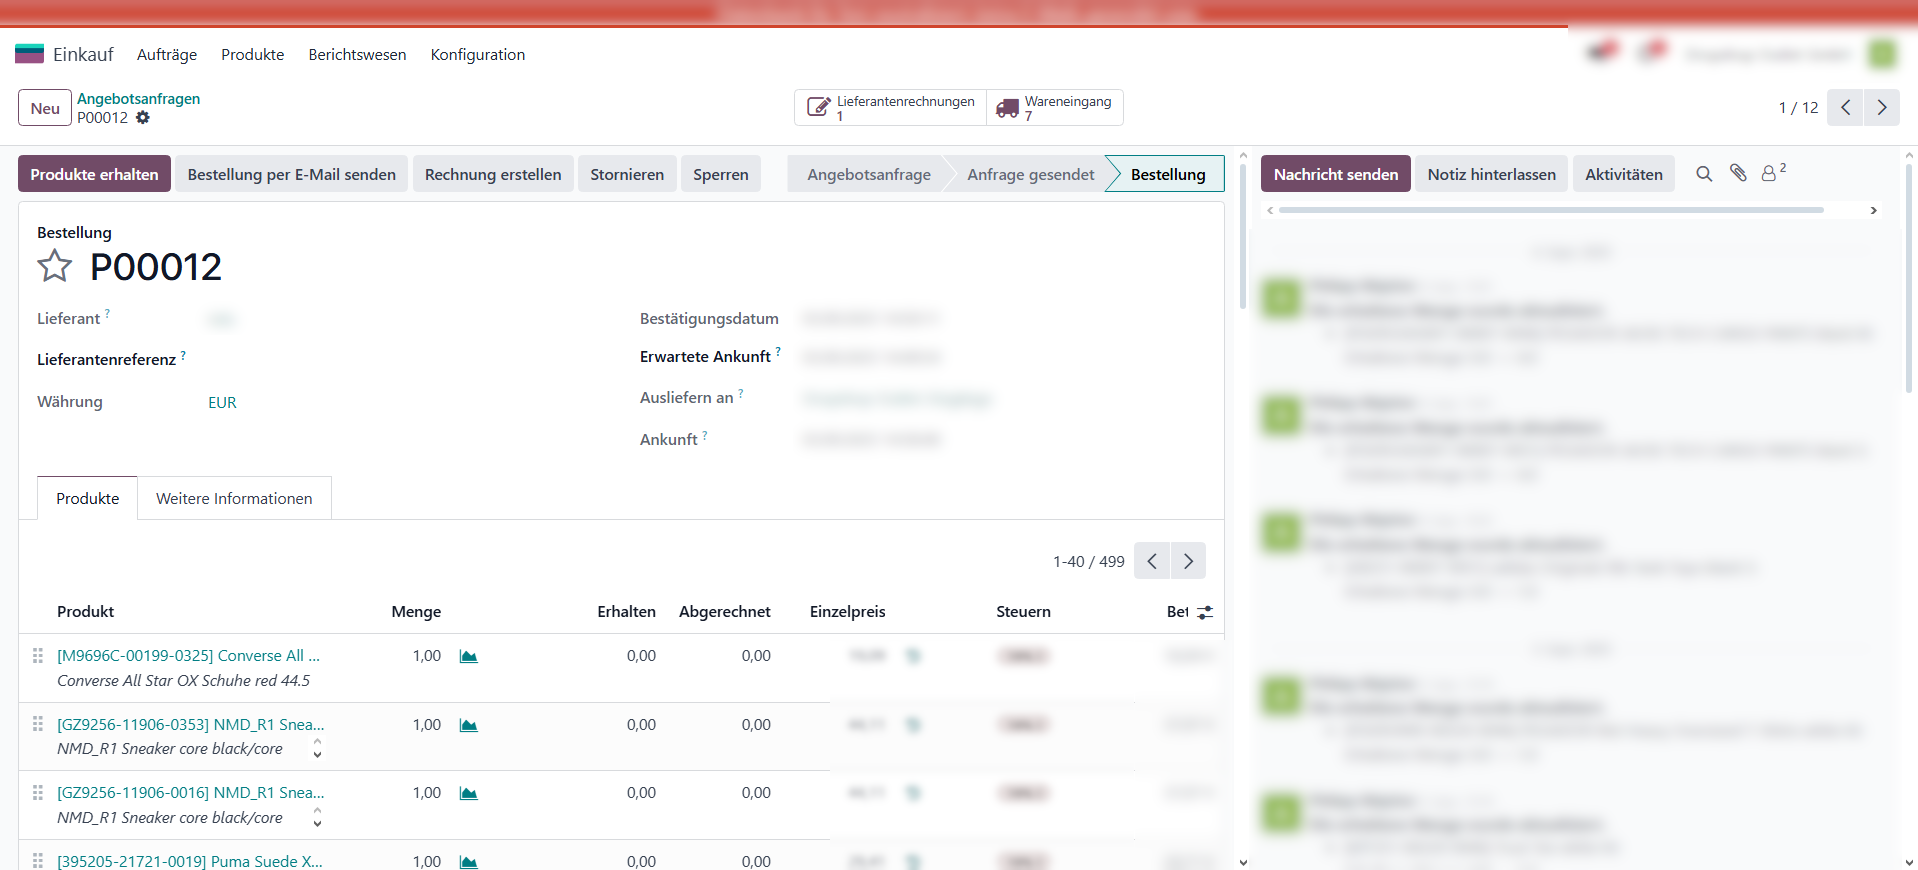
Task: Select the Anfrage gesendet status stage
Action: 1030,174
